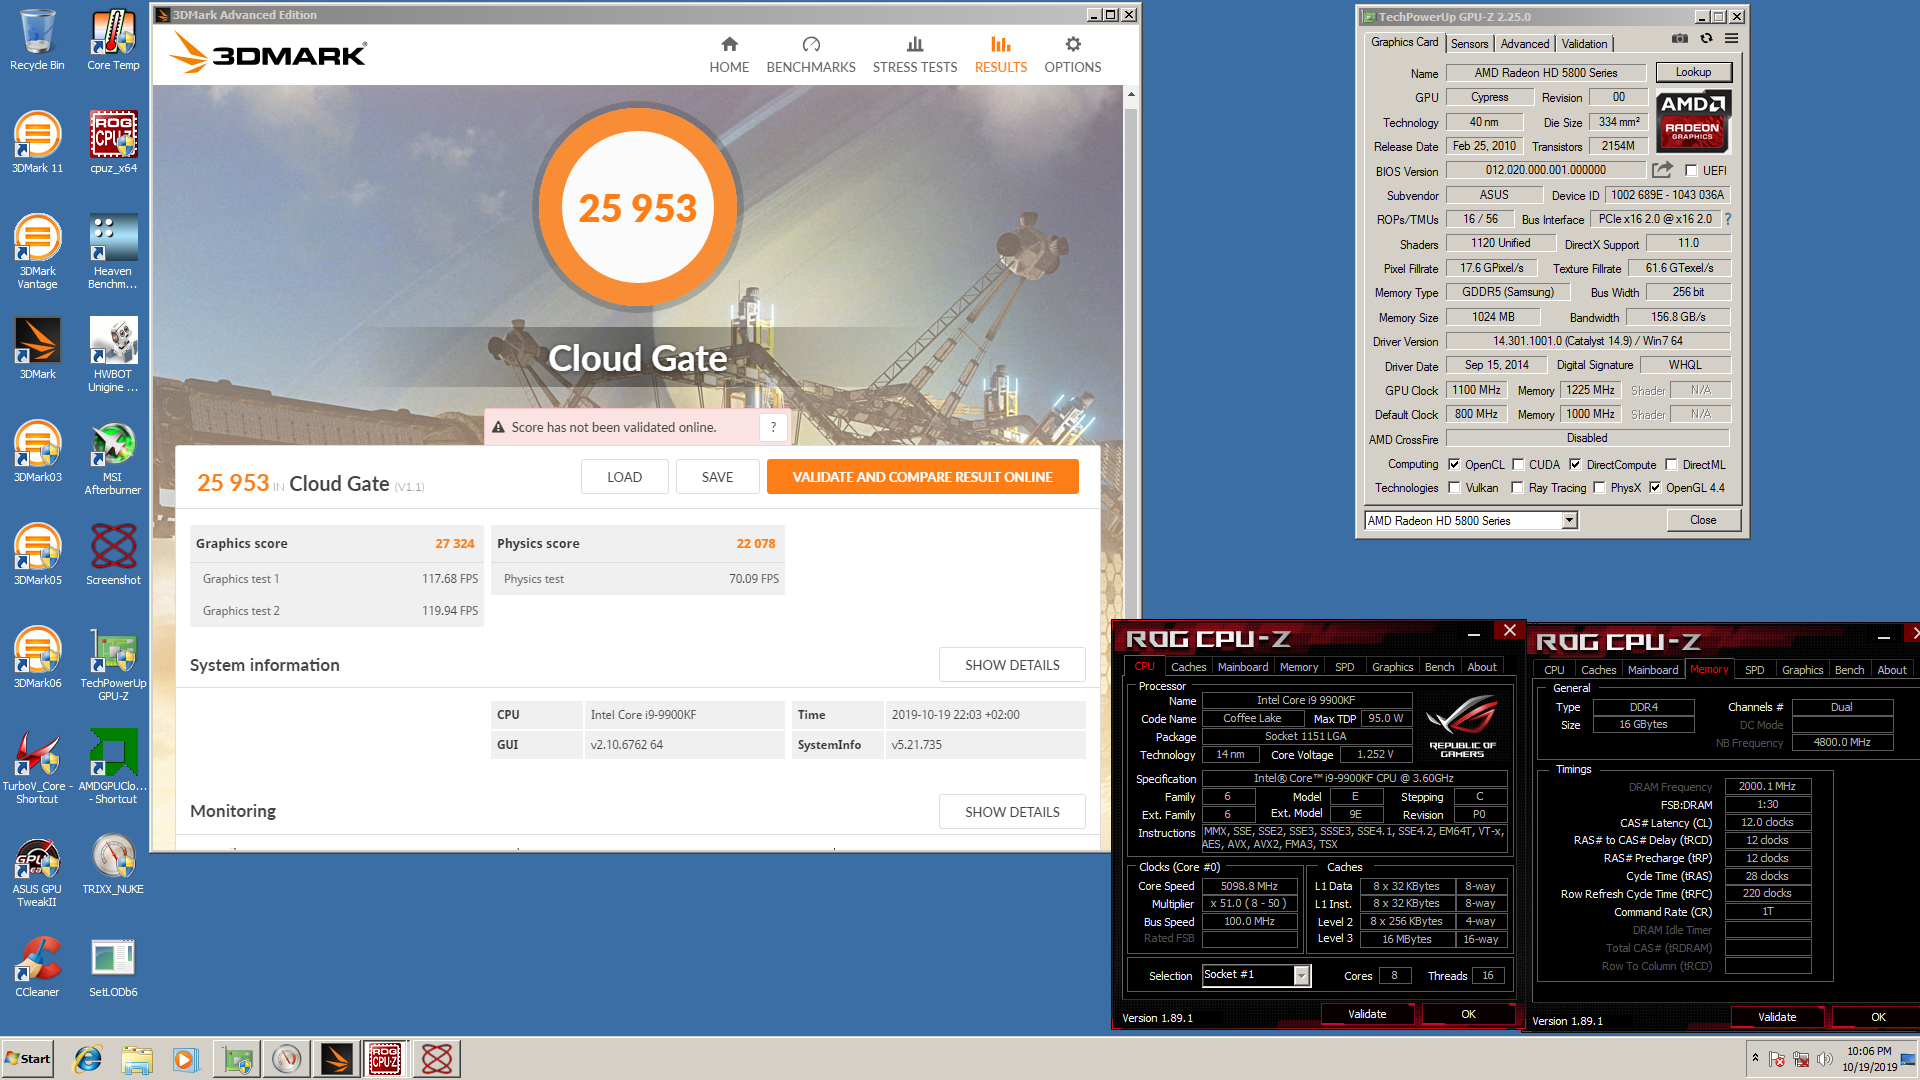Image resolution: width=1920 pixels, height=1080 pixels.
Task: Open the BENCHMARKS tab in 3DMark
Action: coord(811,55)
